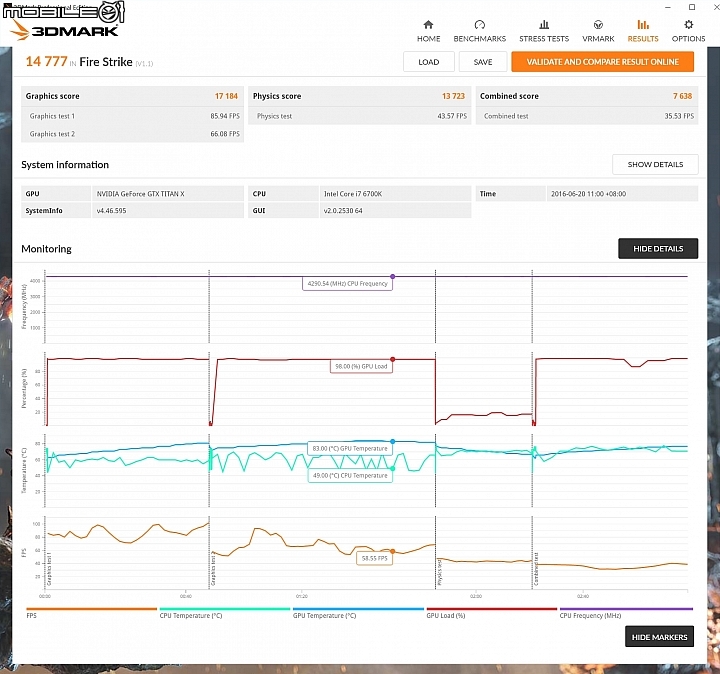The height and width of the screenshot is (674, 720).
Task: Click the VRMark circular icon
Action: coord(598,24)
